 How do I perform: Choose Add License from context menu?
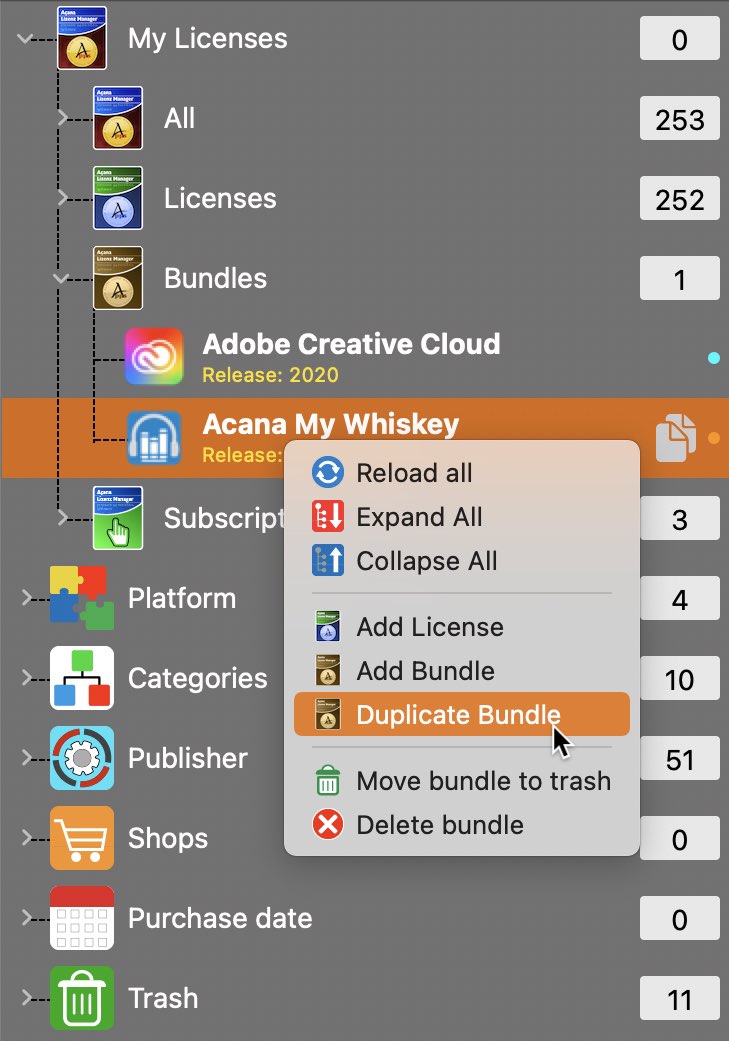tap(461, 627)
